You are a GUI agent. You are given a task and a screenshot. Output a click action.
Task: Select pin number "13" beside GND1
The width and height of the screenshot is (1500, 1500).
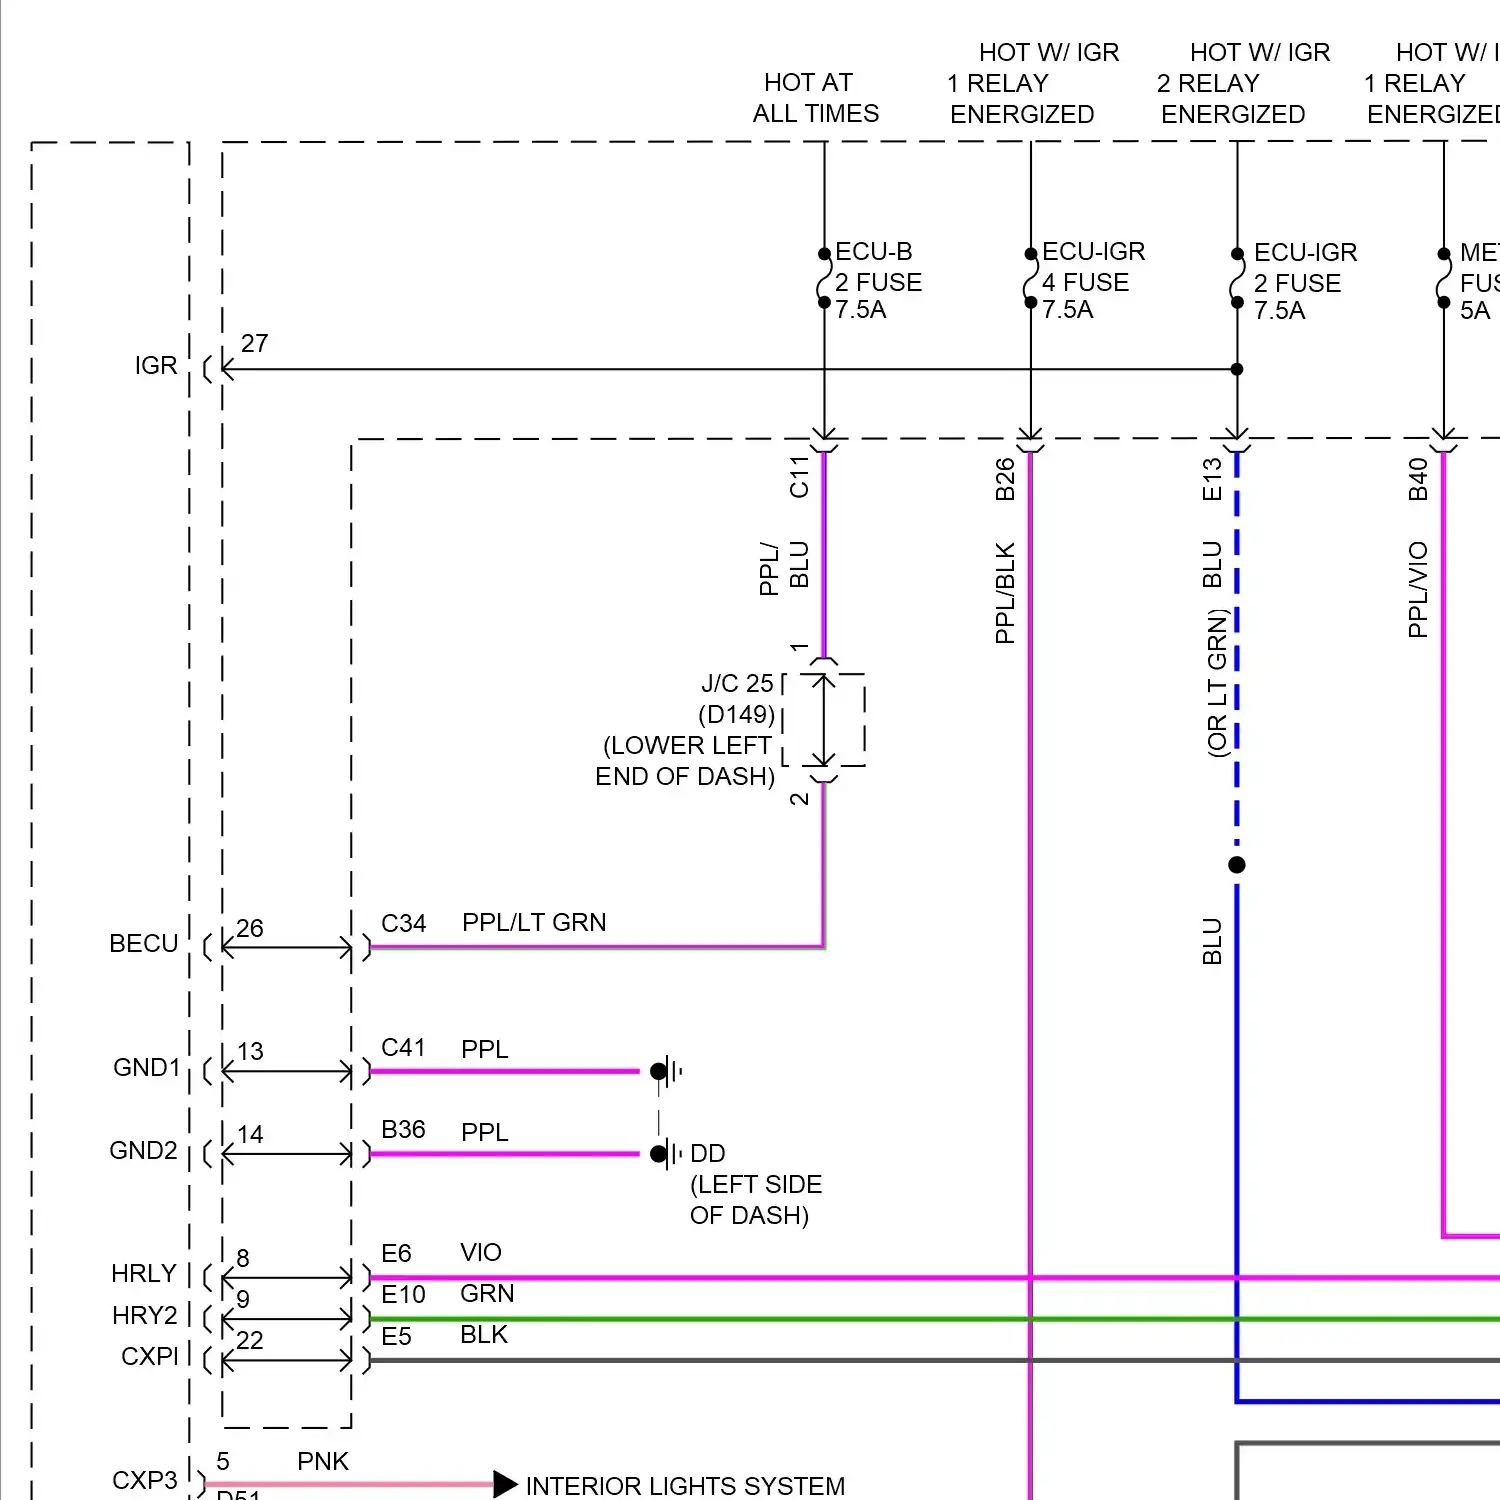click(250, 1052)
